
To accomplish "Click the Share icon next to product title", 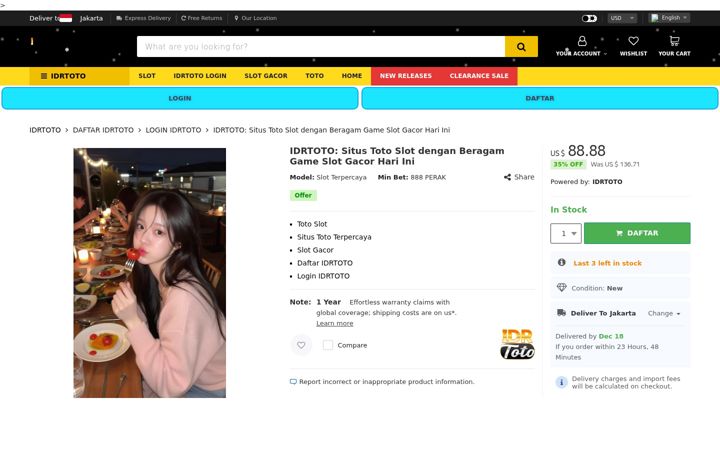I will point(507,177).
